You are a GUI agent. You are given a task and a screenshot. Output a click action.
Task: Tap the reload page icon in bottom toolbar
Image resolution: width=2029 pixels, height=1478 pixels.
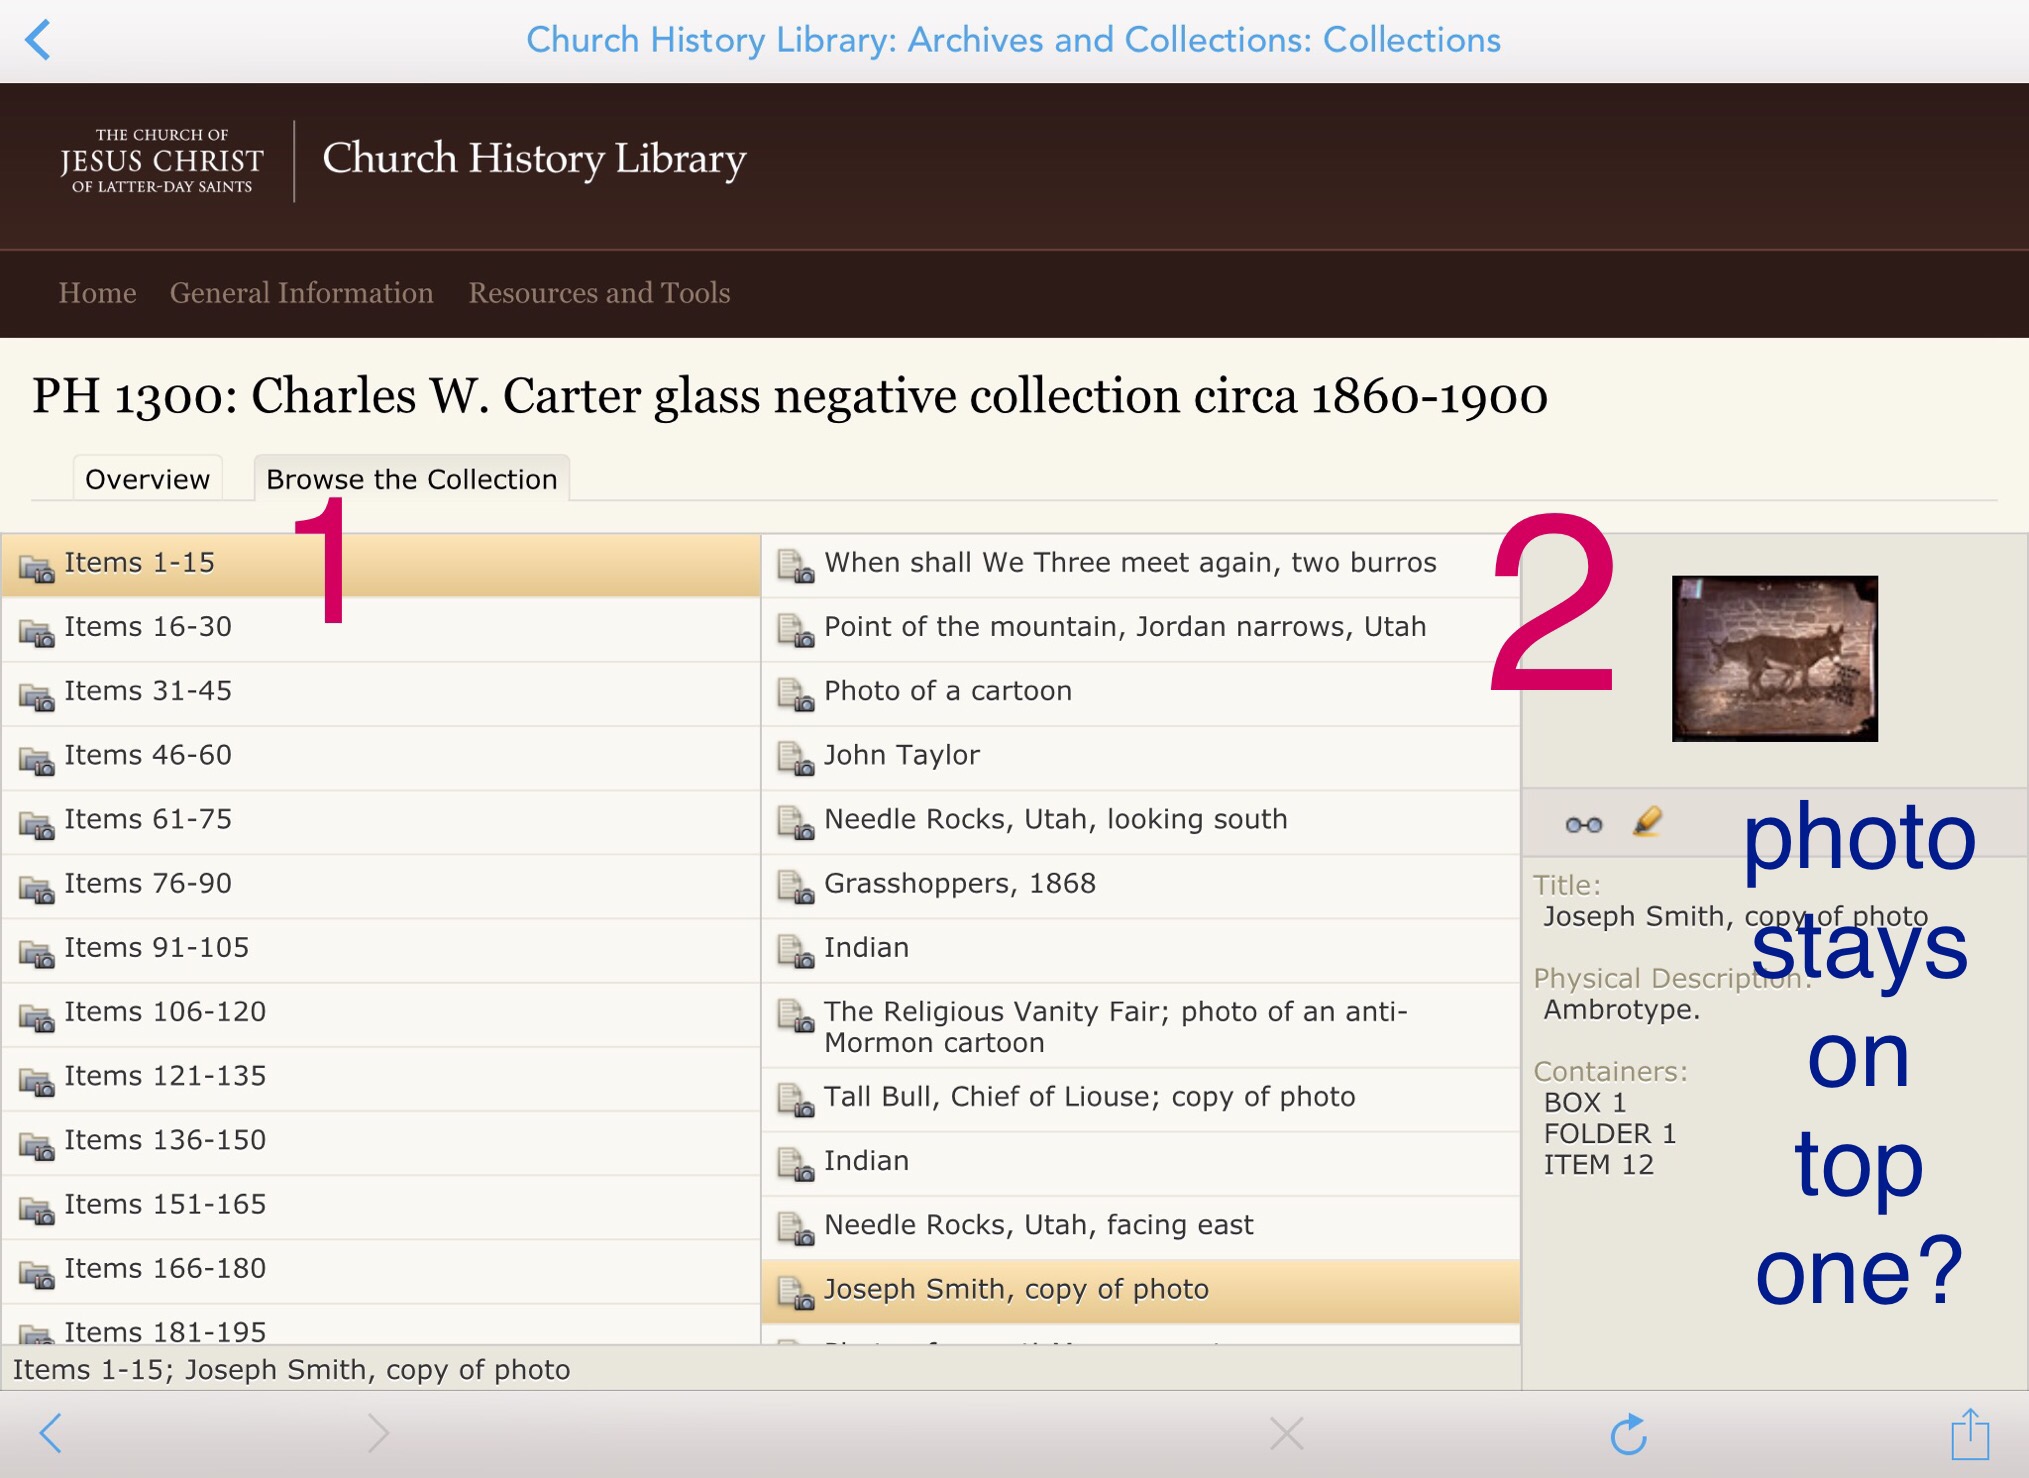pos(1628,1434)
